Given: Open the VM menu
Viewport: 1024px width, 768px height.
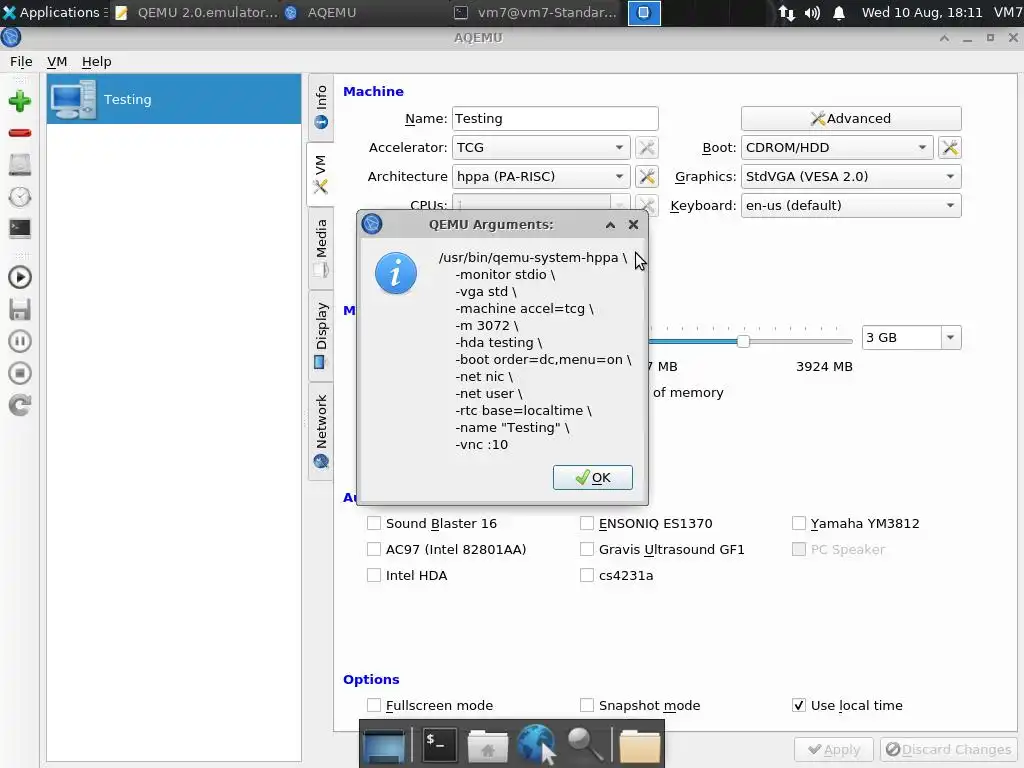Looking at the screenshot, I should tap(57, 61).
